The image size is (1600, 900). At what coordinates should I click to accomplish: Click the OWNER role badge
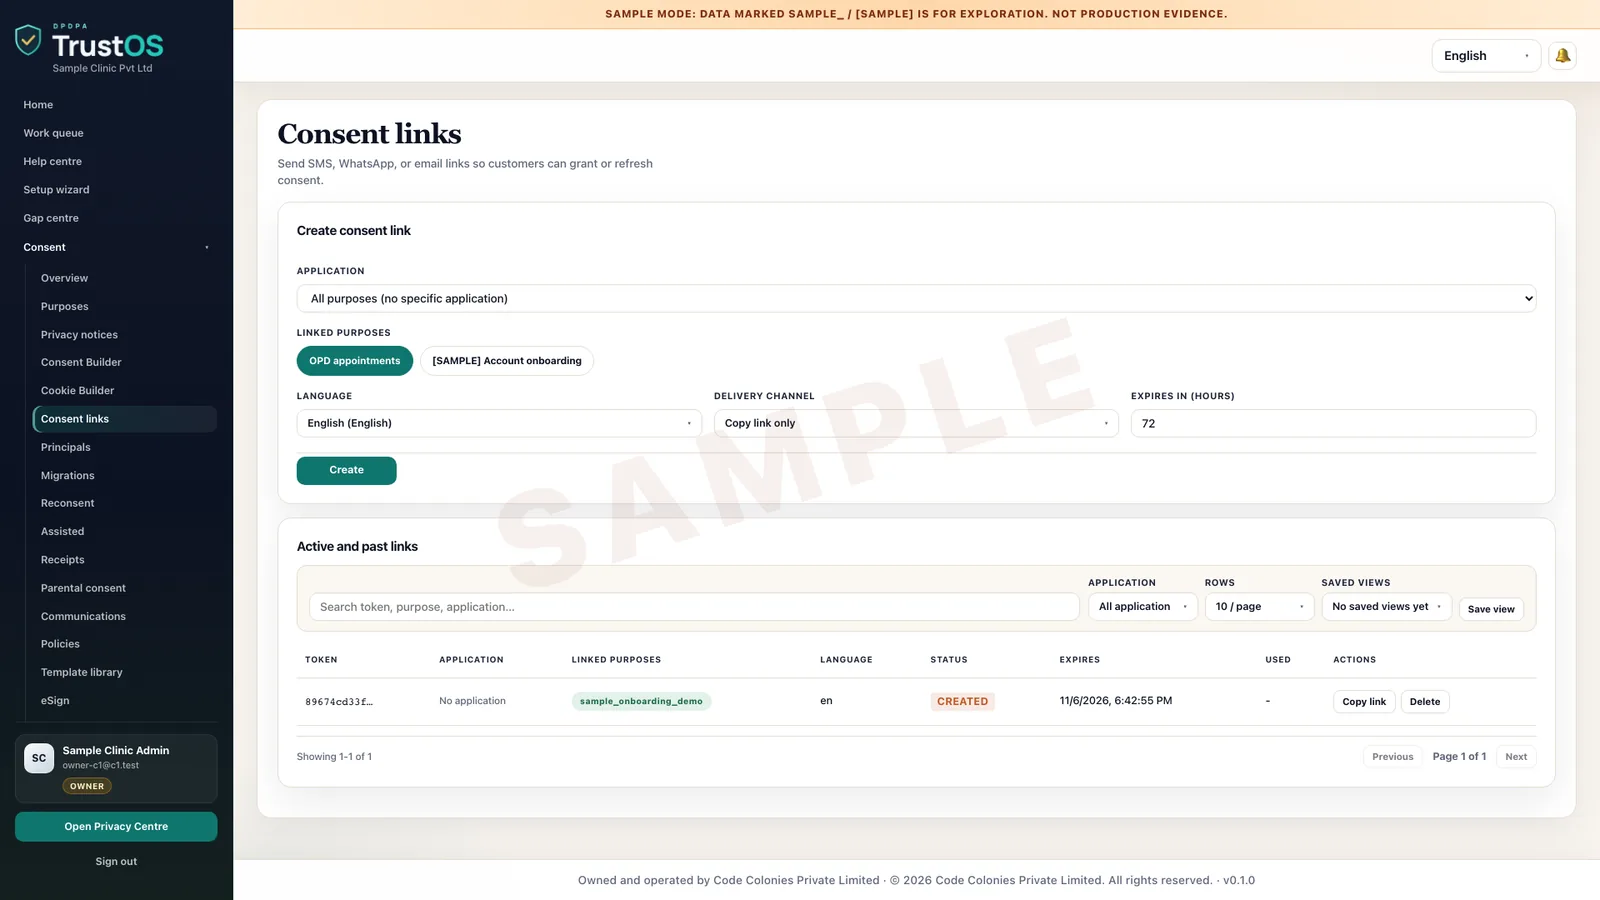[87, 786]
